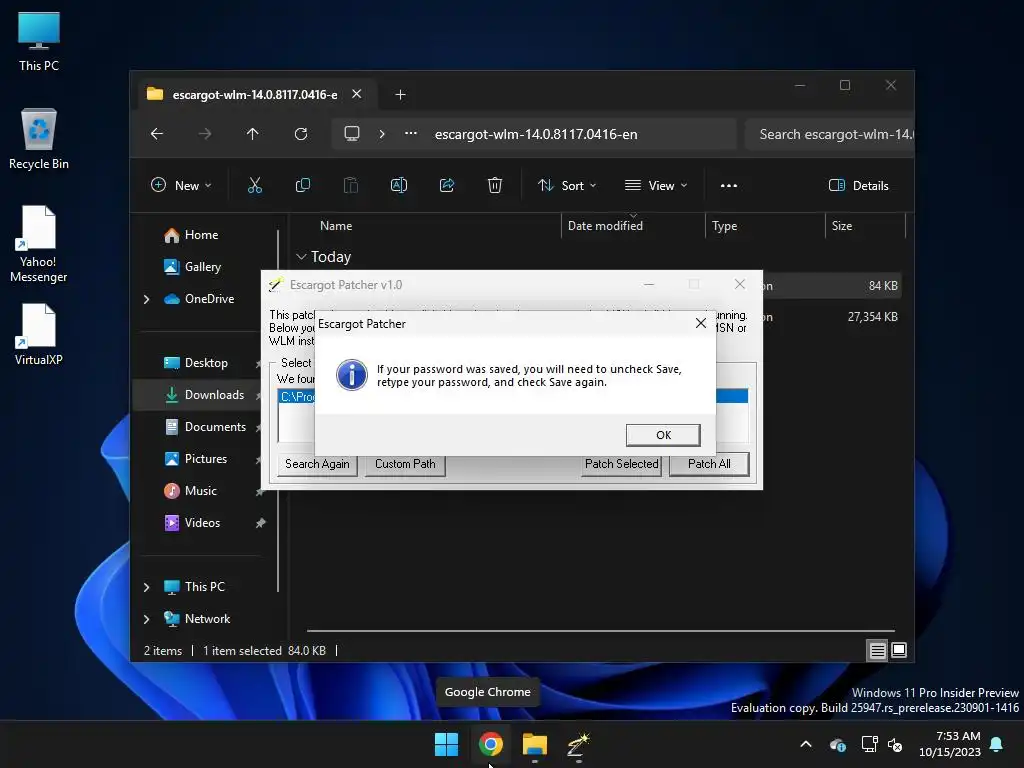Click the Paste icon in the Explorer toolbar
Screen dimensions: 1024x768
coord(351,185)
